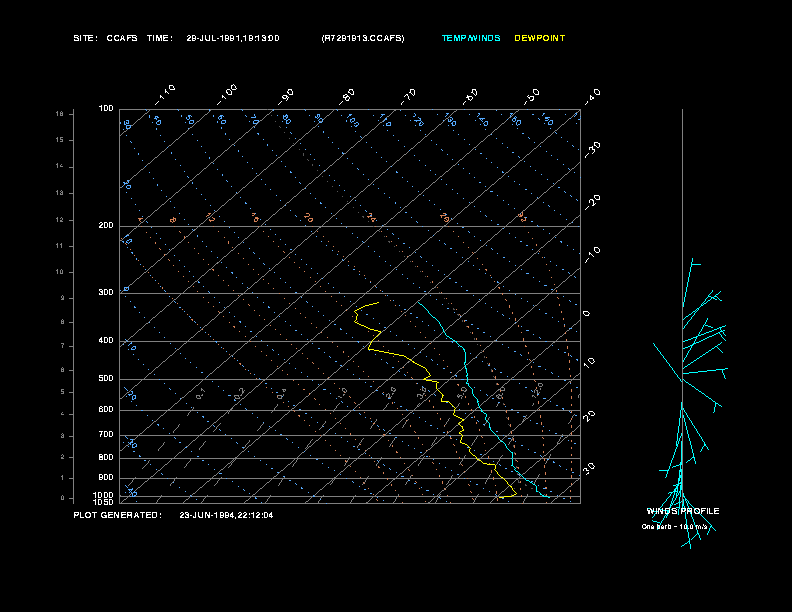
Task: Click the 200 pressure level label
Action: tap(106, 226)
